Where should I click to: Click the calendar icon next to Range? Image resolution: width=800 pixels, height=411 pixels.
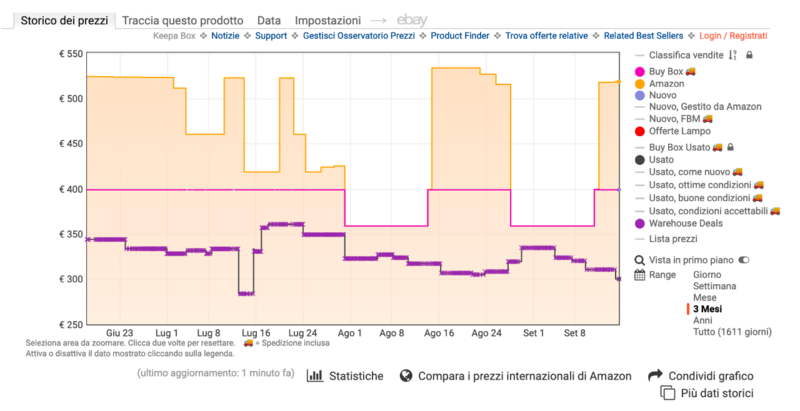click(640, 273)
